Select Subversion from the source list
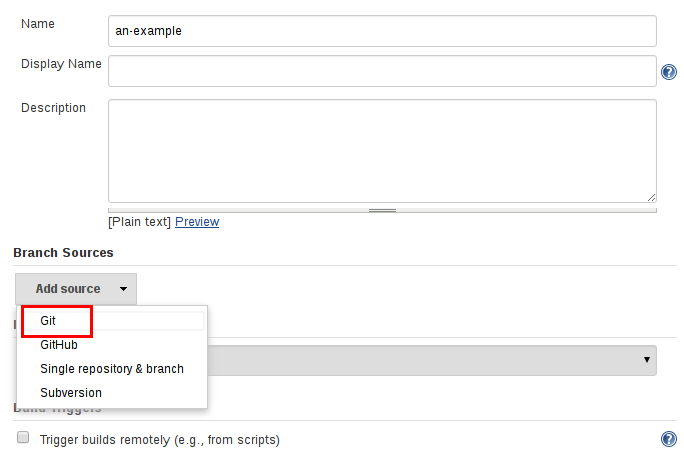Viewport: 684px width, 455px height. [x=71, y=393]
